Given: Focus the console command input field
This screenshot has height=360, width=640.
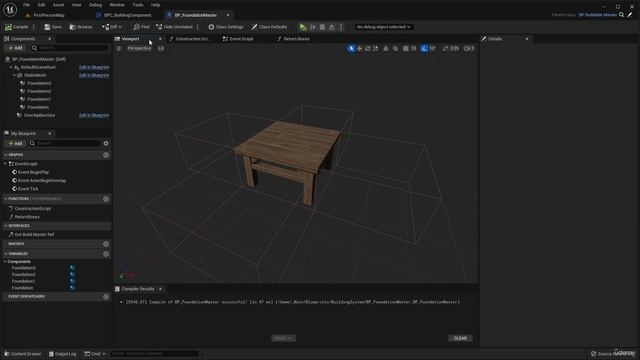Looking at the screenshot, I should 154,354.
